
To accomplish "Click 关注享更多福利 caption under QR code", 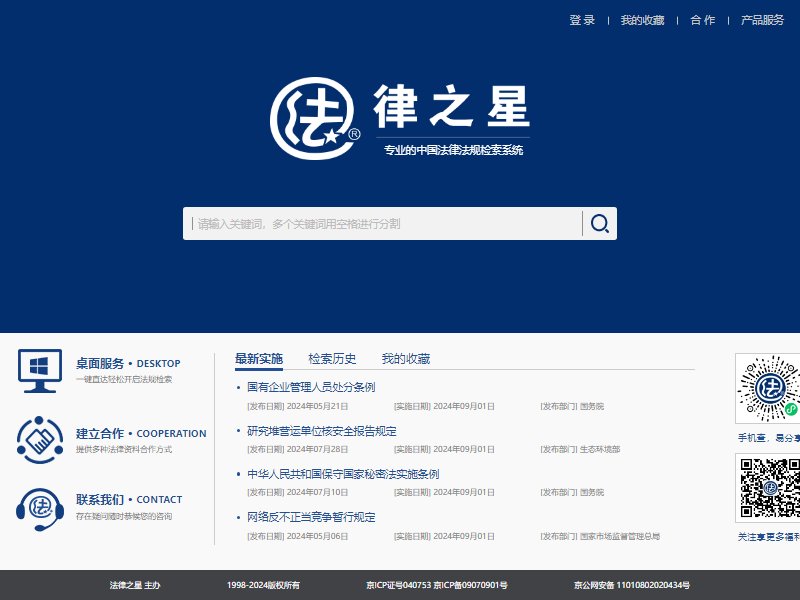I will (769, 537).
